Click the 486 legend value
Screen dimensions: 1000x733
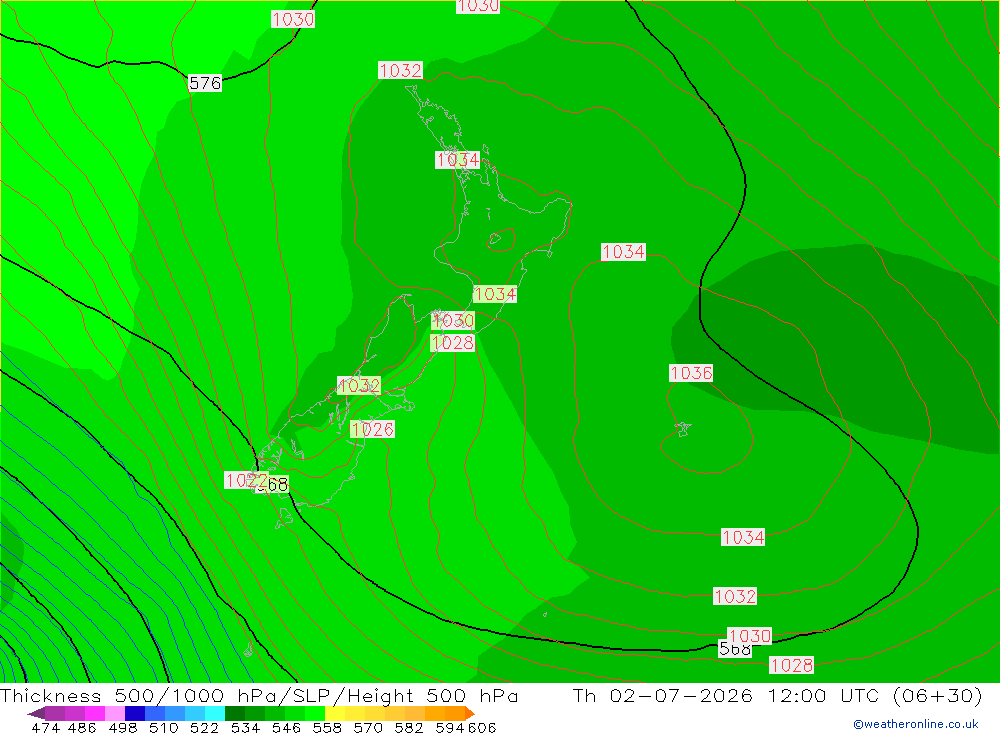82,727
